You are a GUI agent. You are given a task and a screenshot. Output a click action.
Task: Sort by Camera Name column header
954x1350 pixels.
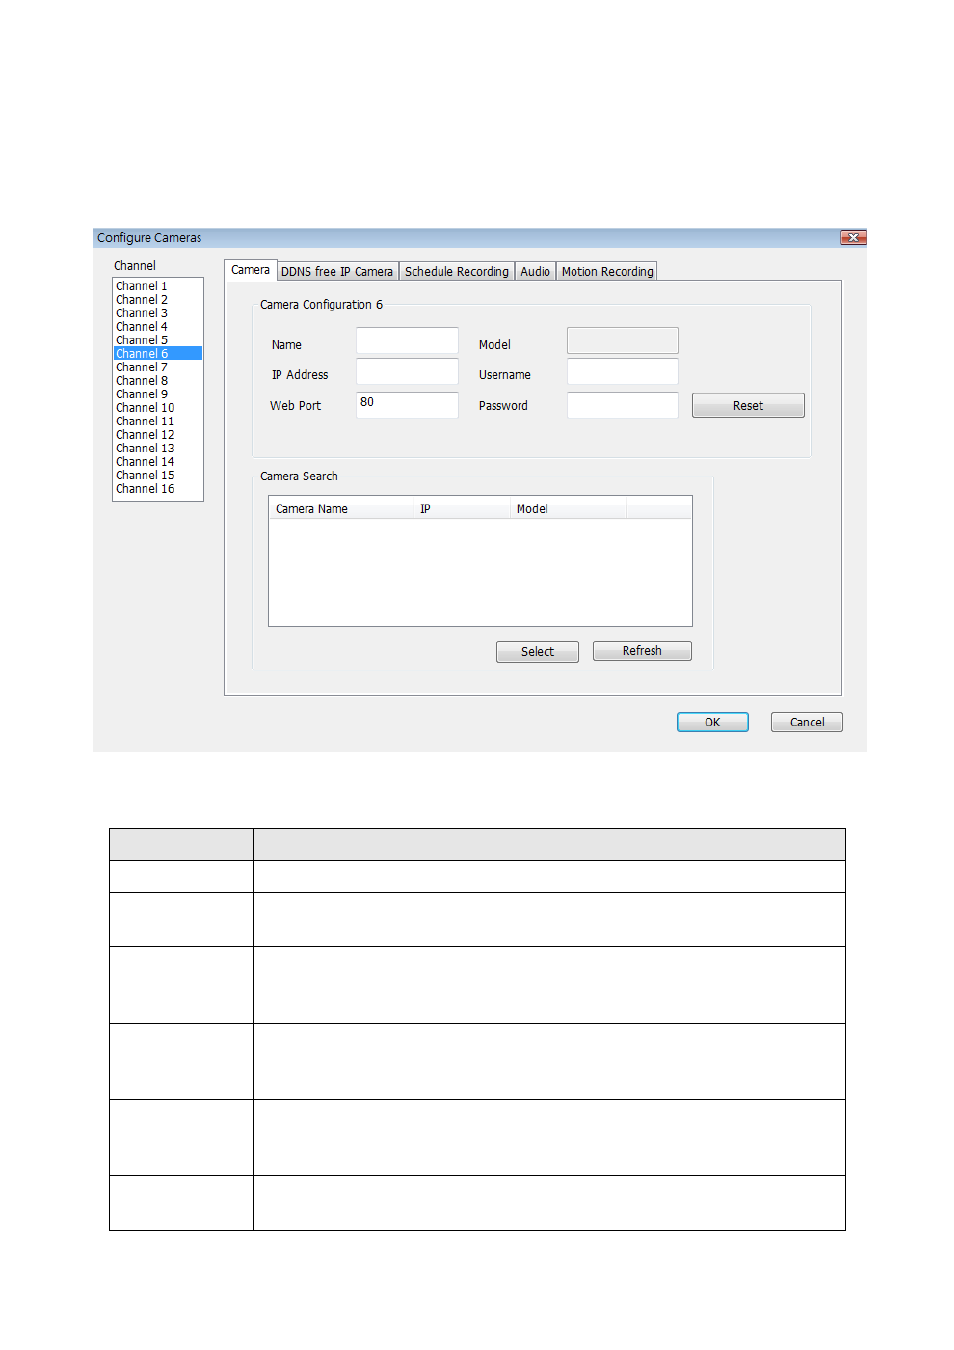[x=341, y=509]
